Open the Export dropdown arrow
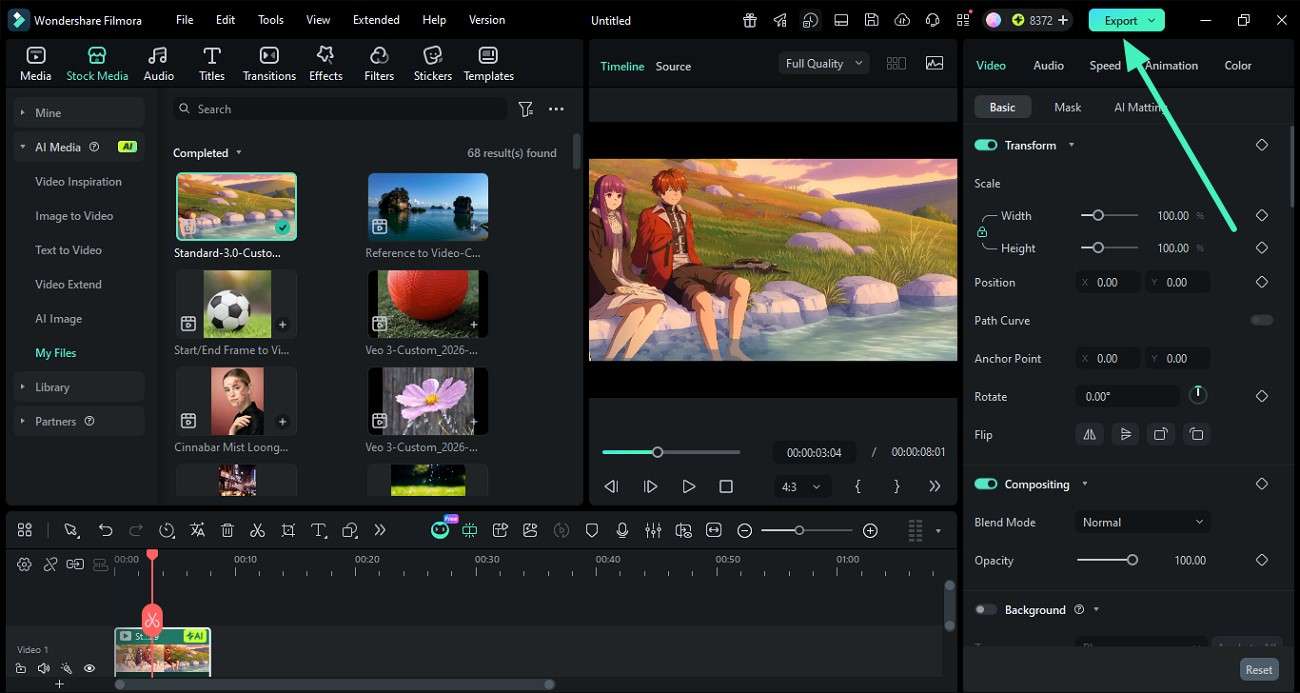Viewport: 1300px width, 693px height. [1151, 20]
